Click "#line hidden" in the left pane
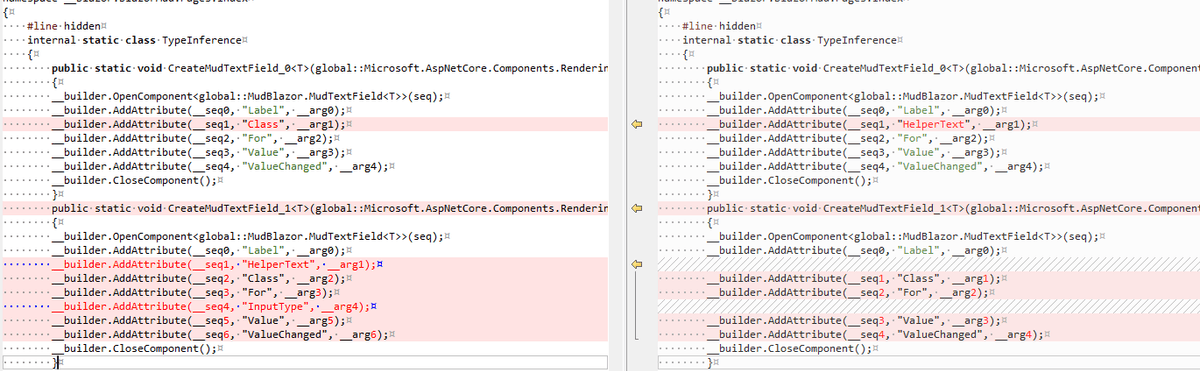1200x371 pixels. [65, 24]
